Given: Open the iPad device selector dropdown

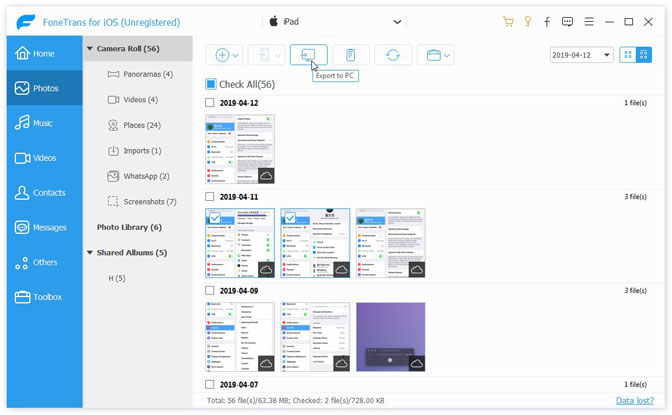Looking at the screenshot, I should tap(335, 21).
